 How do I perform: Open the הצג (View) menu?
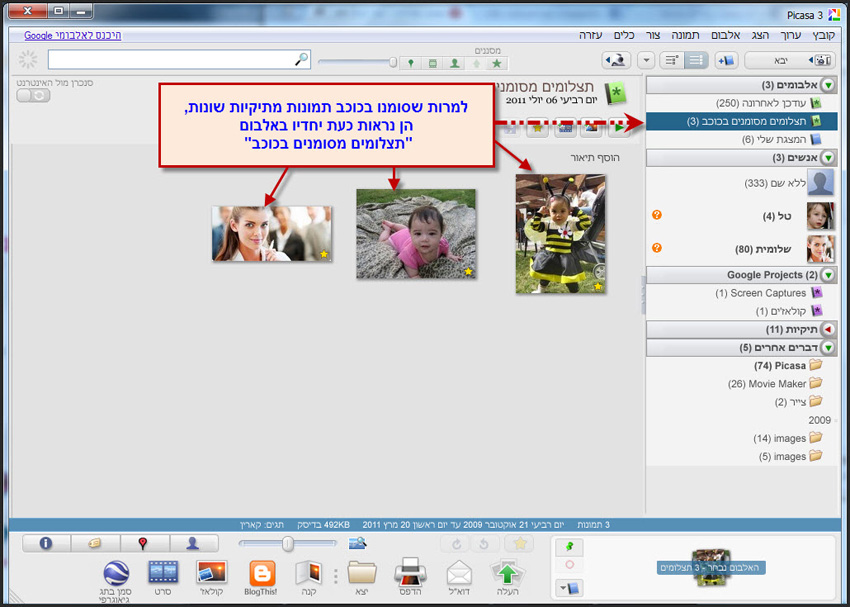761,36
